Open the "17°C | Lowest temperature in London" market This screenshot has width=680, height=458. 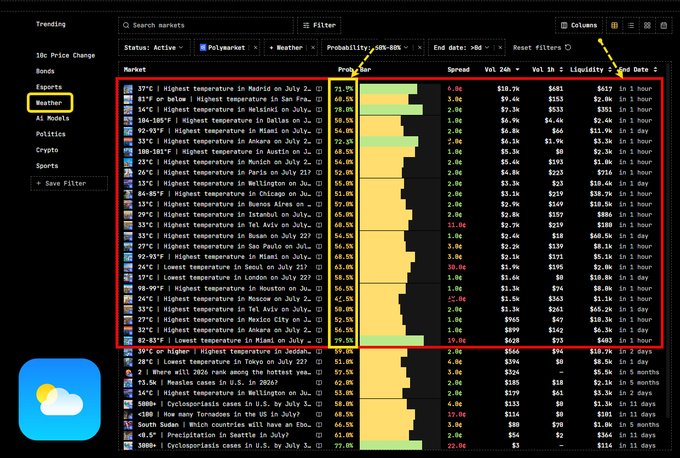224,278
